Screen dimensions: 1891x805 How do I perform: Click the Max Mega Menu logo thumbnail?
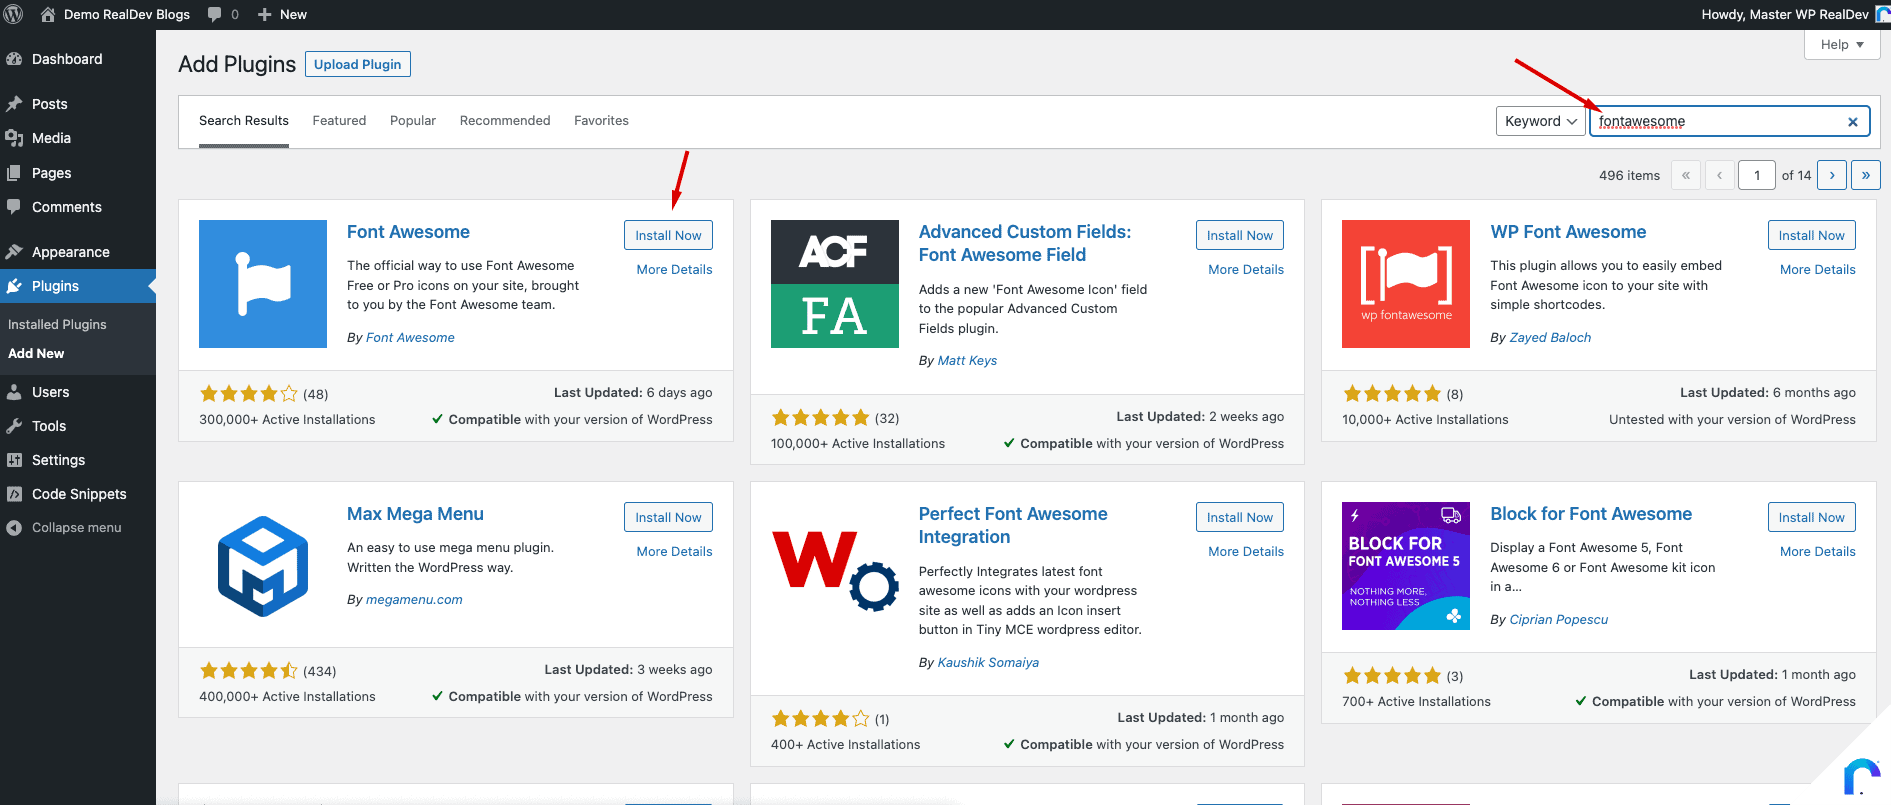(263, 566)
